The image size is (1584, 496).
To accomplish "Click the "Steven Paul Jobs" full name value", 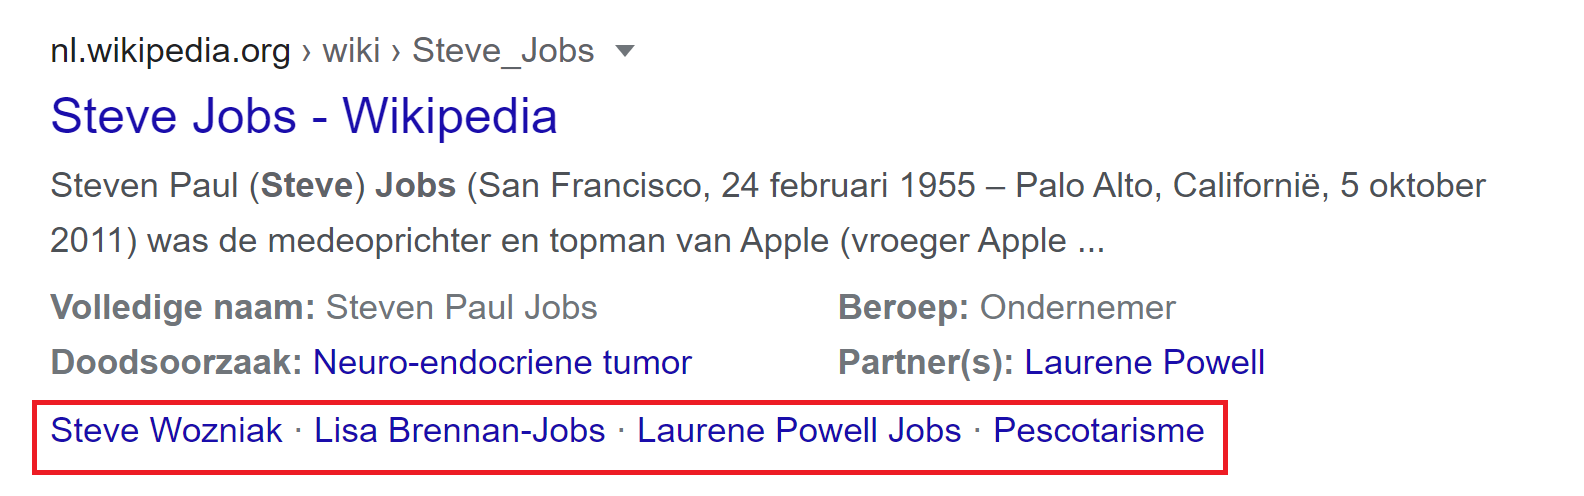I will click(461, 307).
